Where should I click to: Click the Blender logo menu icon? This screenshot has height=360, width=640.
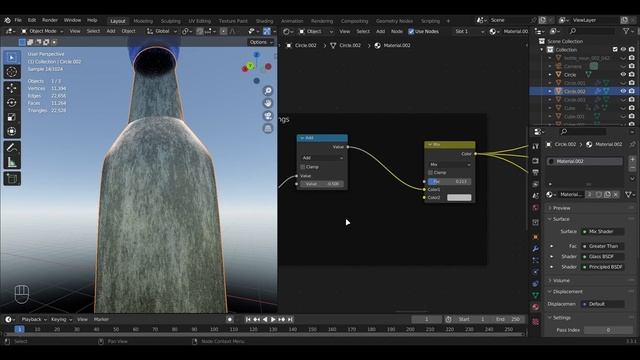coord(7,20)
